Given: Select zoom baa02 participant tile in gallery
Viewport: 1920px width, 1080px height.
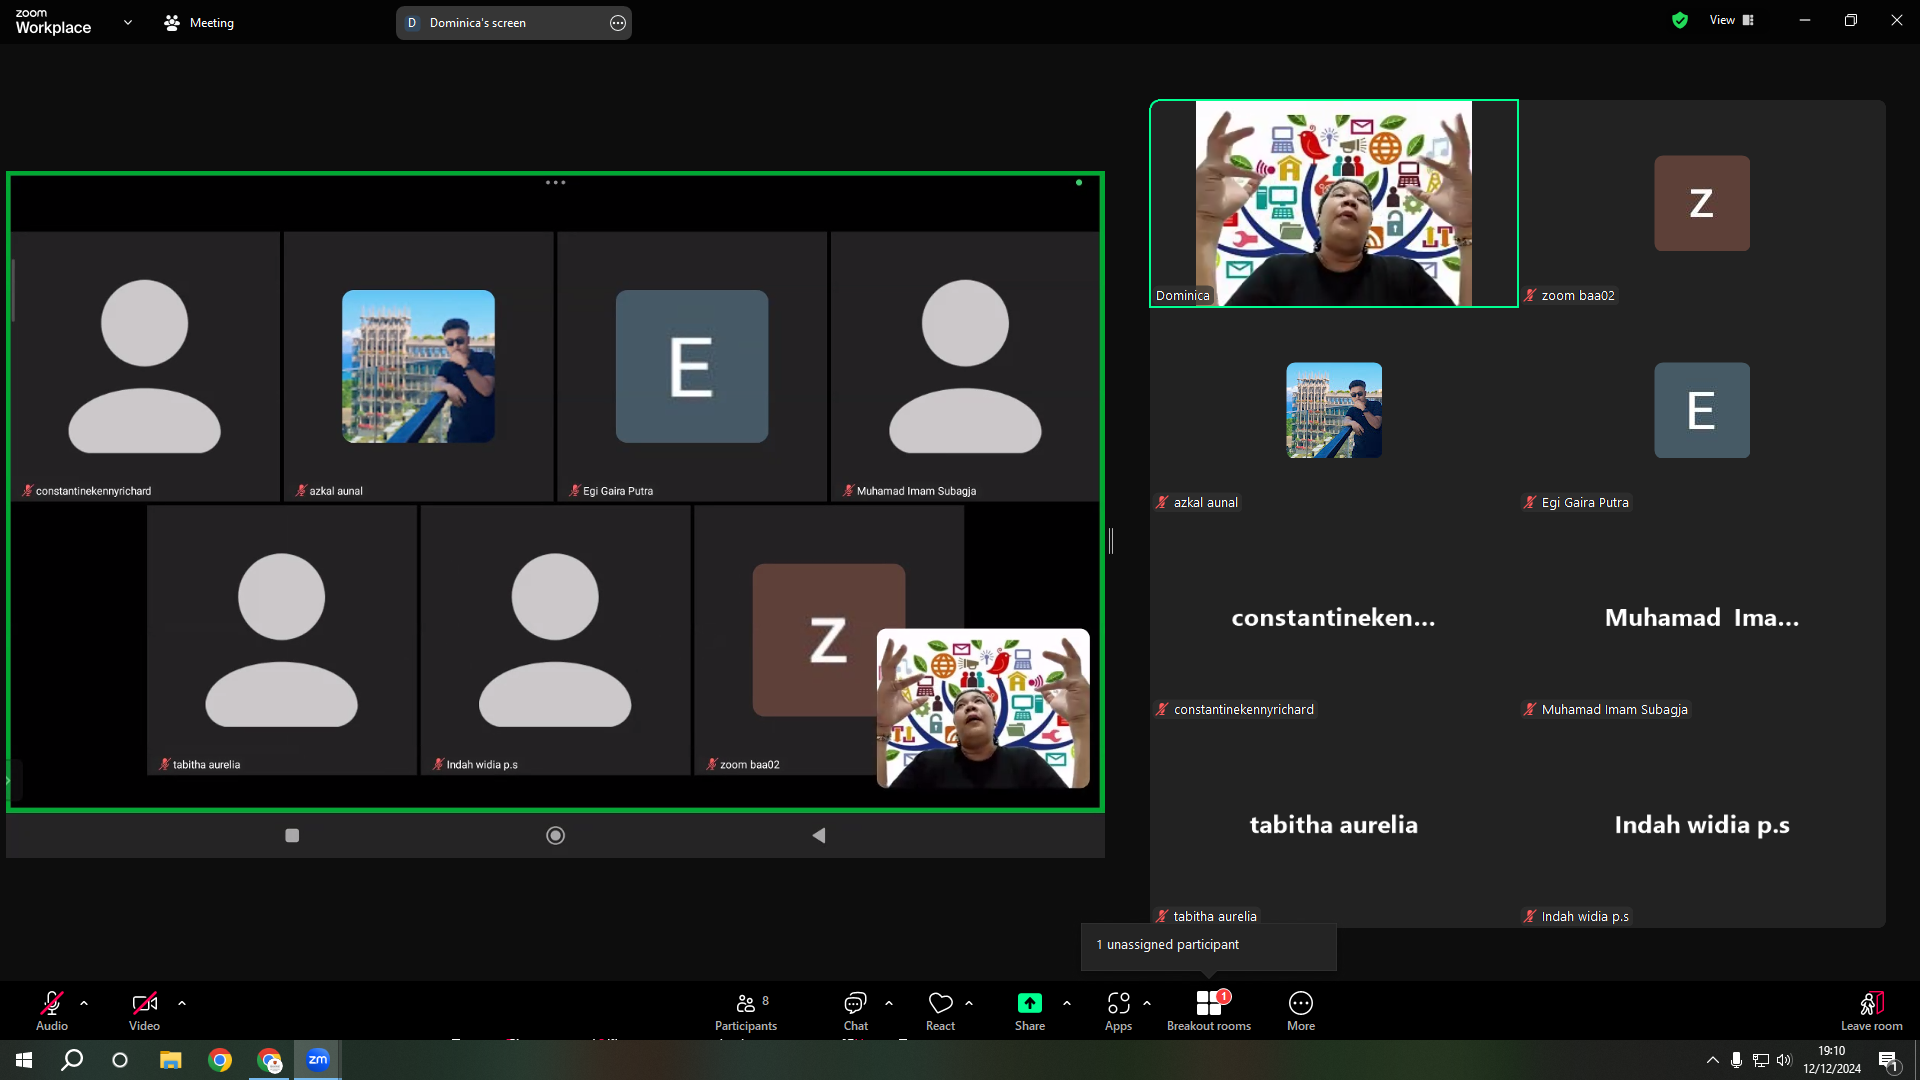Looking at the screenshot, I should pos(1702,203).
